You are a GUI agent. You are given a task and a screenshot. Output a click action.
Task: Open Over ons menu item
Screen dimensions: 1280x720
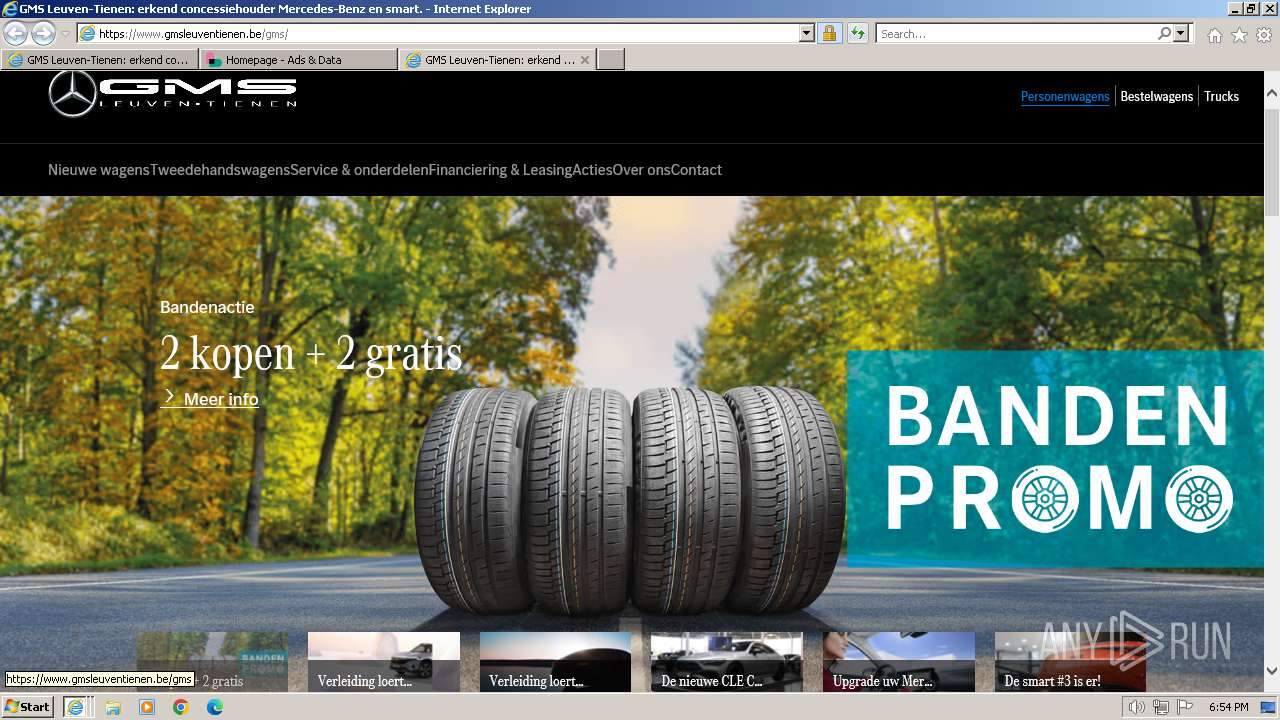pyautogui.click(x=641, y=170)
